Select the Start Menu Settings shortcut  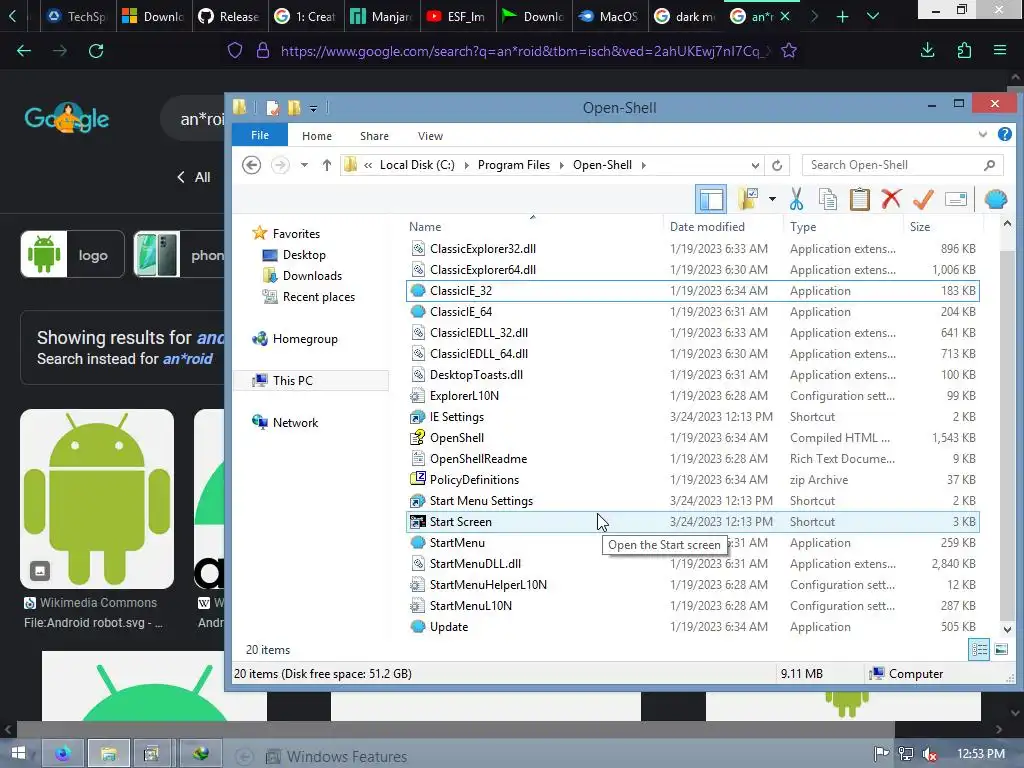click(x=692, y=501)
